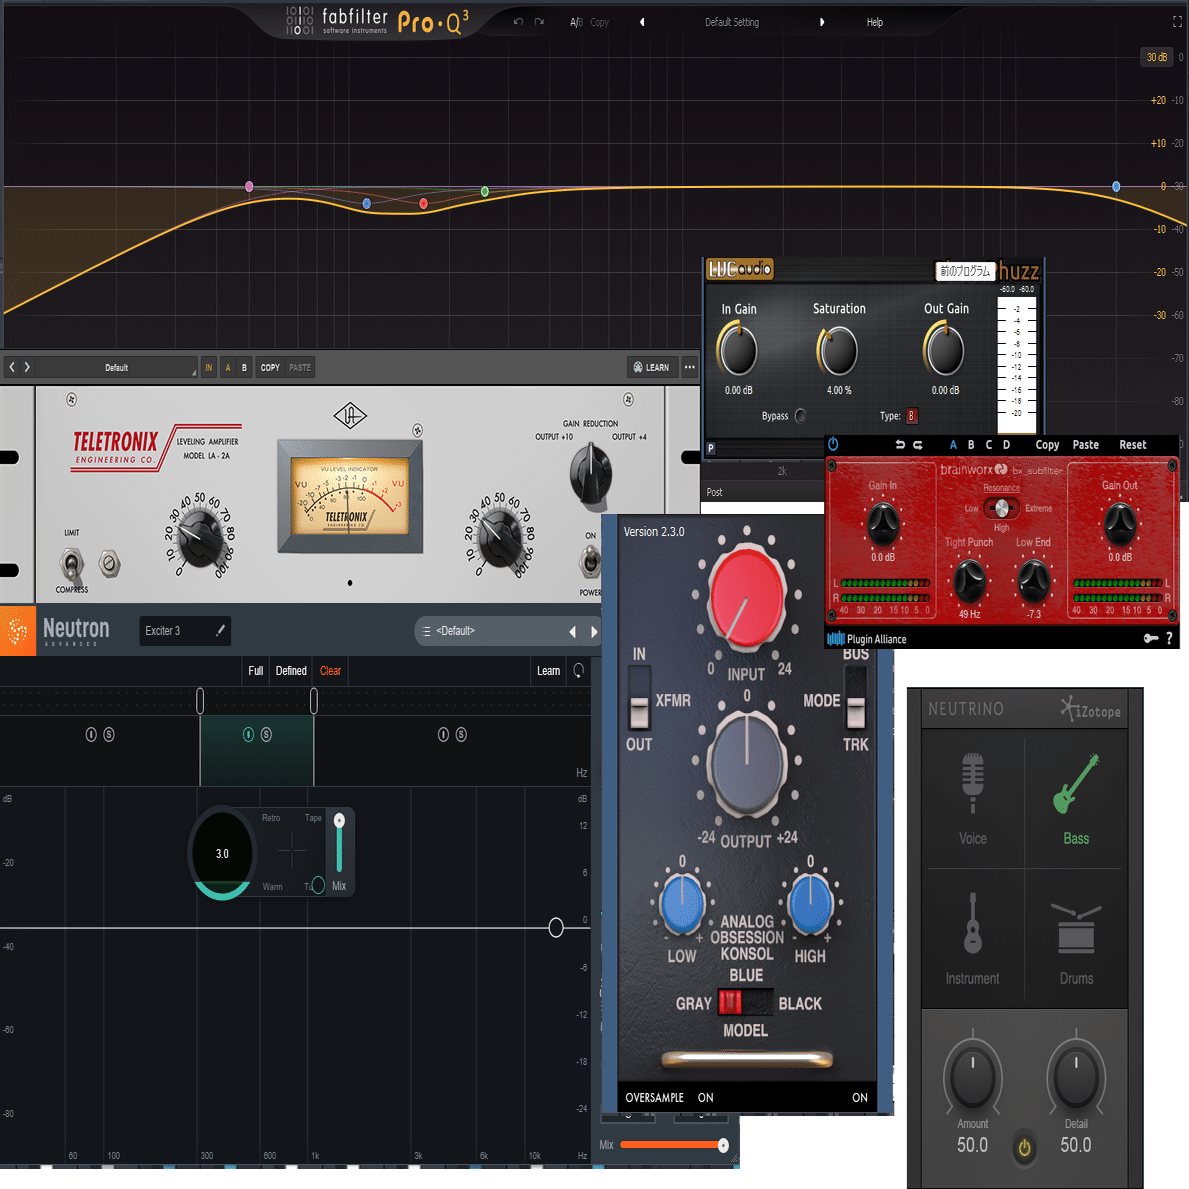Toggle the Resonance switch in bx_subfilter
The width and height of the screenshot is (1189, 1189).
[x=1001, y=508]
